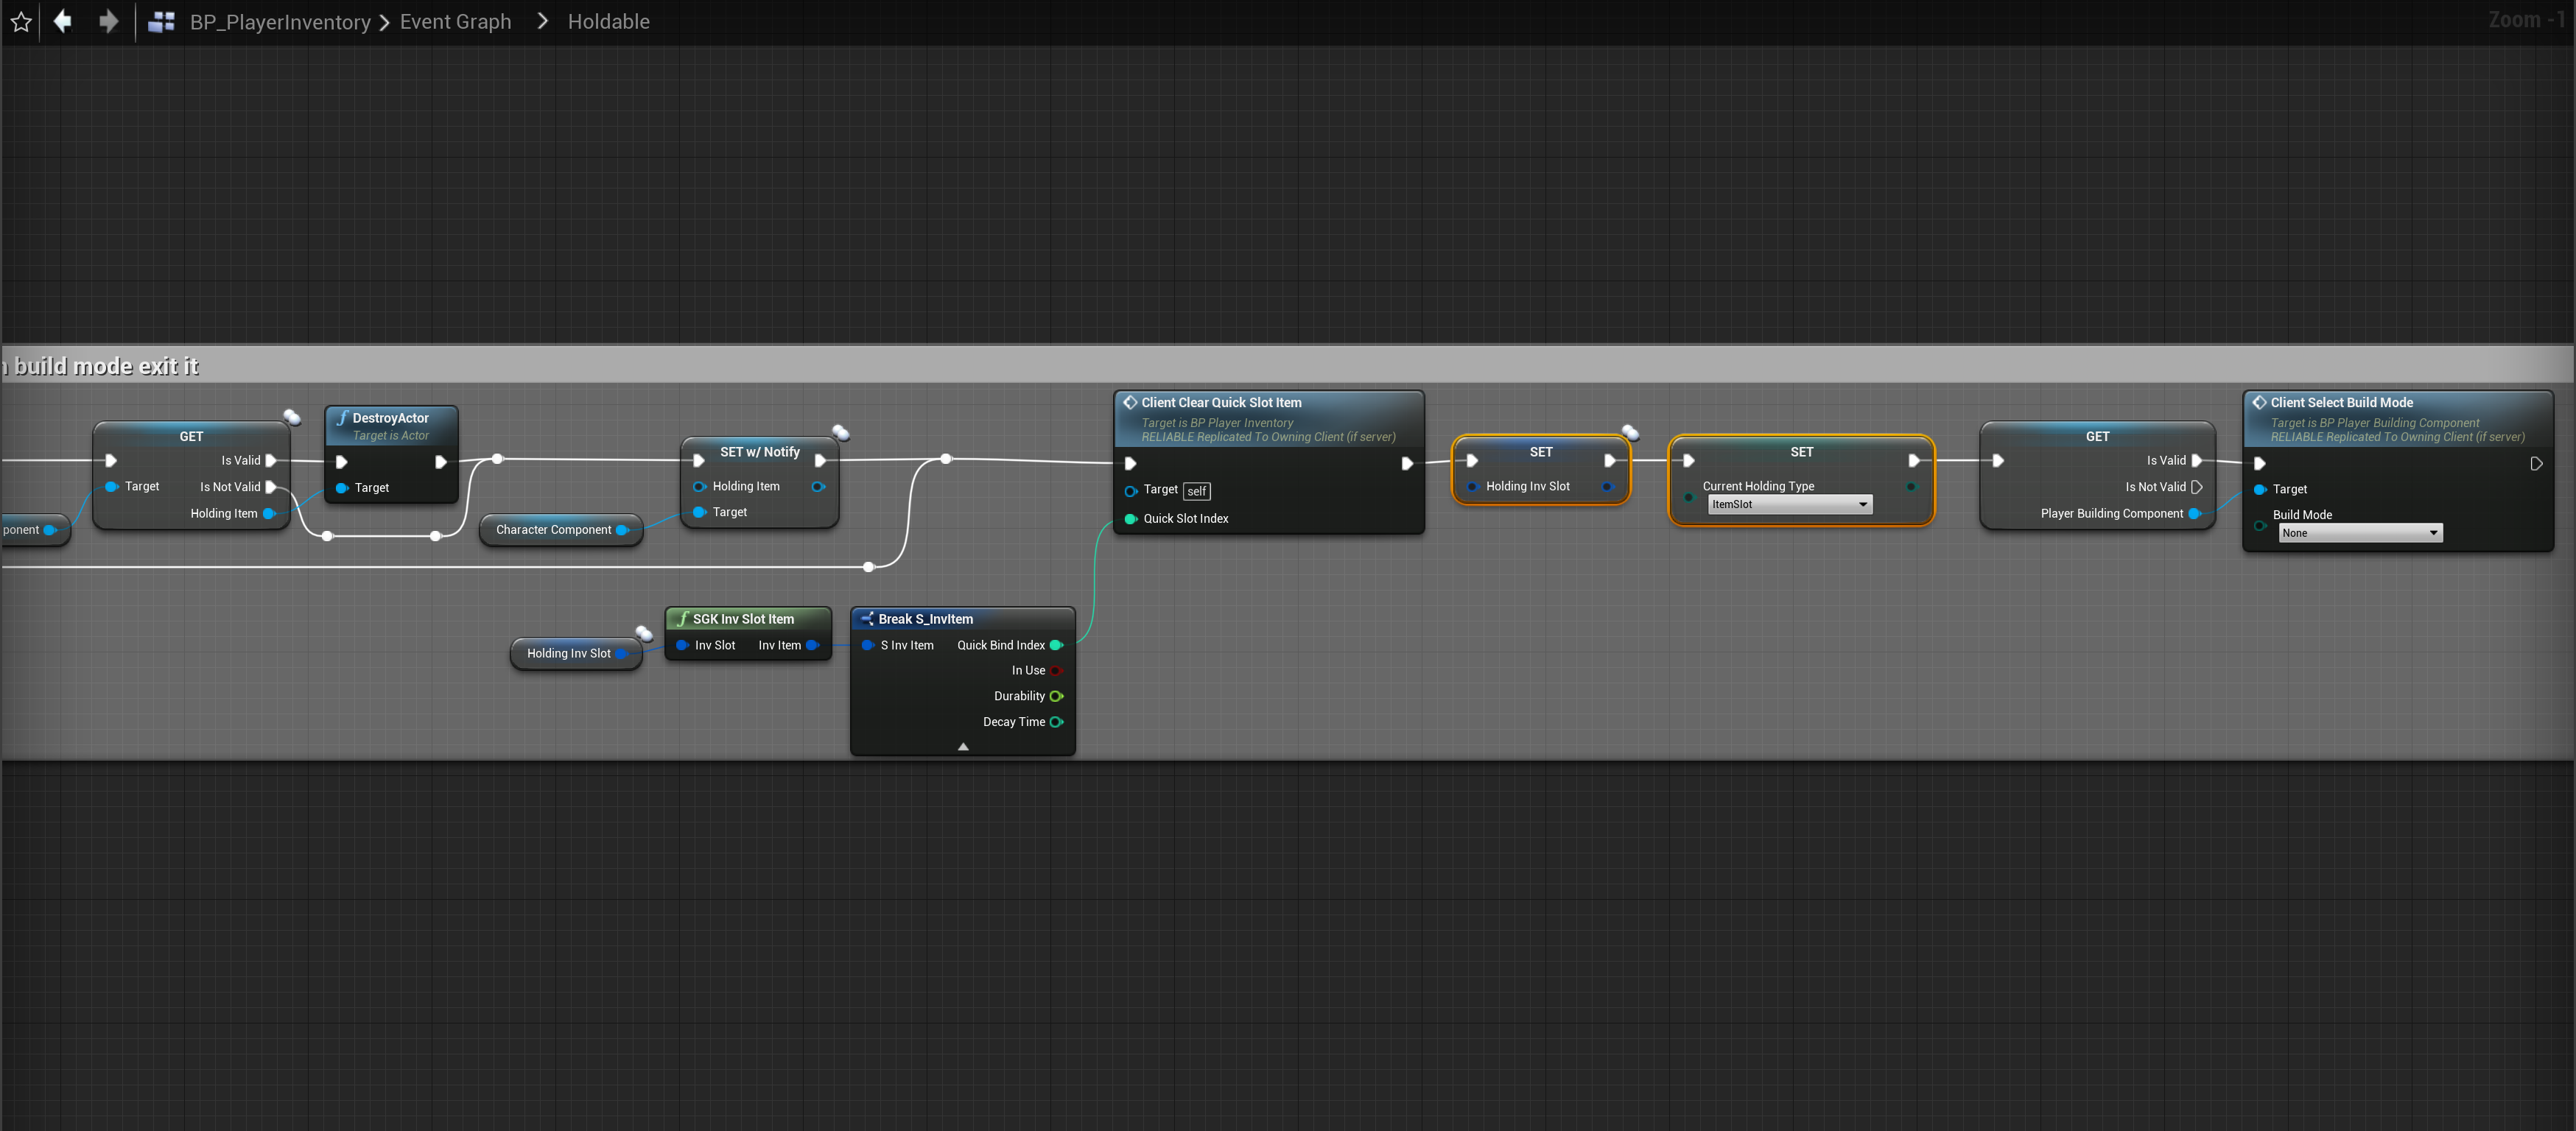The width and height of the screenshot is (2576, 1131).
Task: Go to Event Graph breadcrumb
Action: click(455, 22)
